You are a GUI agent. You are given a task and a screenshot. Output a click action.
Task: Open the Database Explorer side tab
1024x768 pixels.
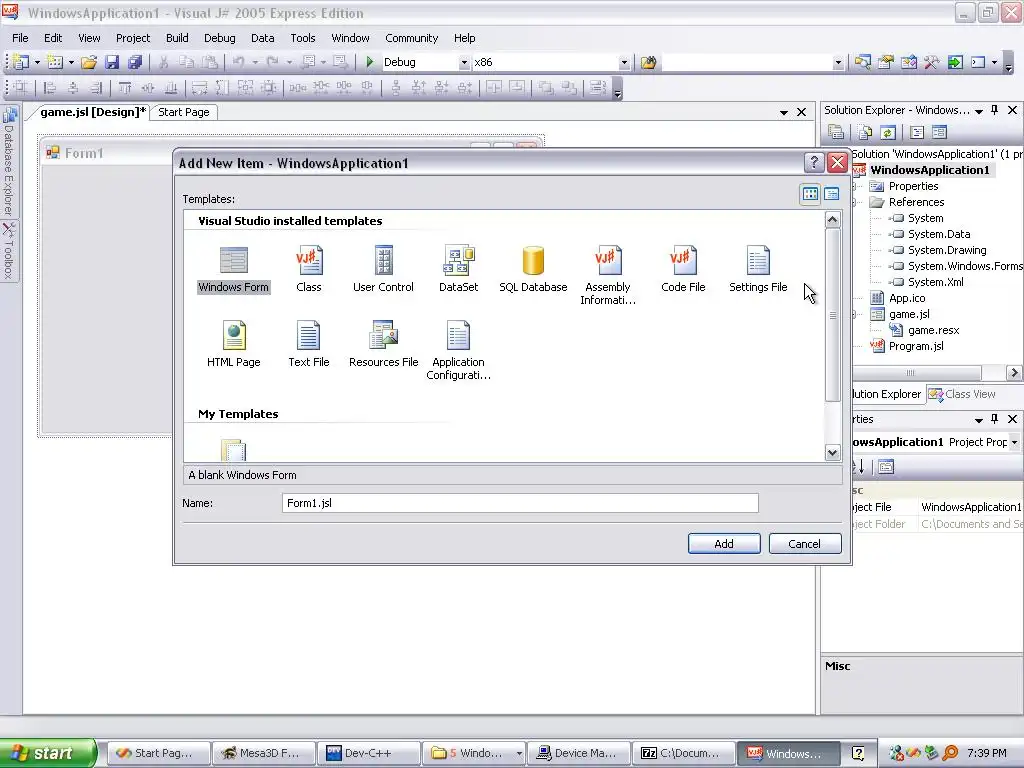(x=8, y=161)
